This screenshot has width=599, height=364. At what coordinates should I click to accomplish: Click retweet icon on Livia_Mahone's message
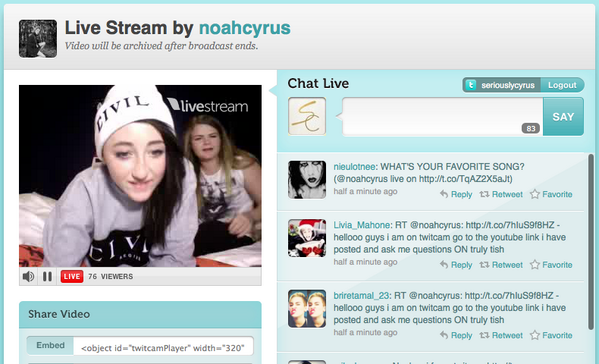tap(484, 265)
